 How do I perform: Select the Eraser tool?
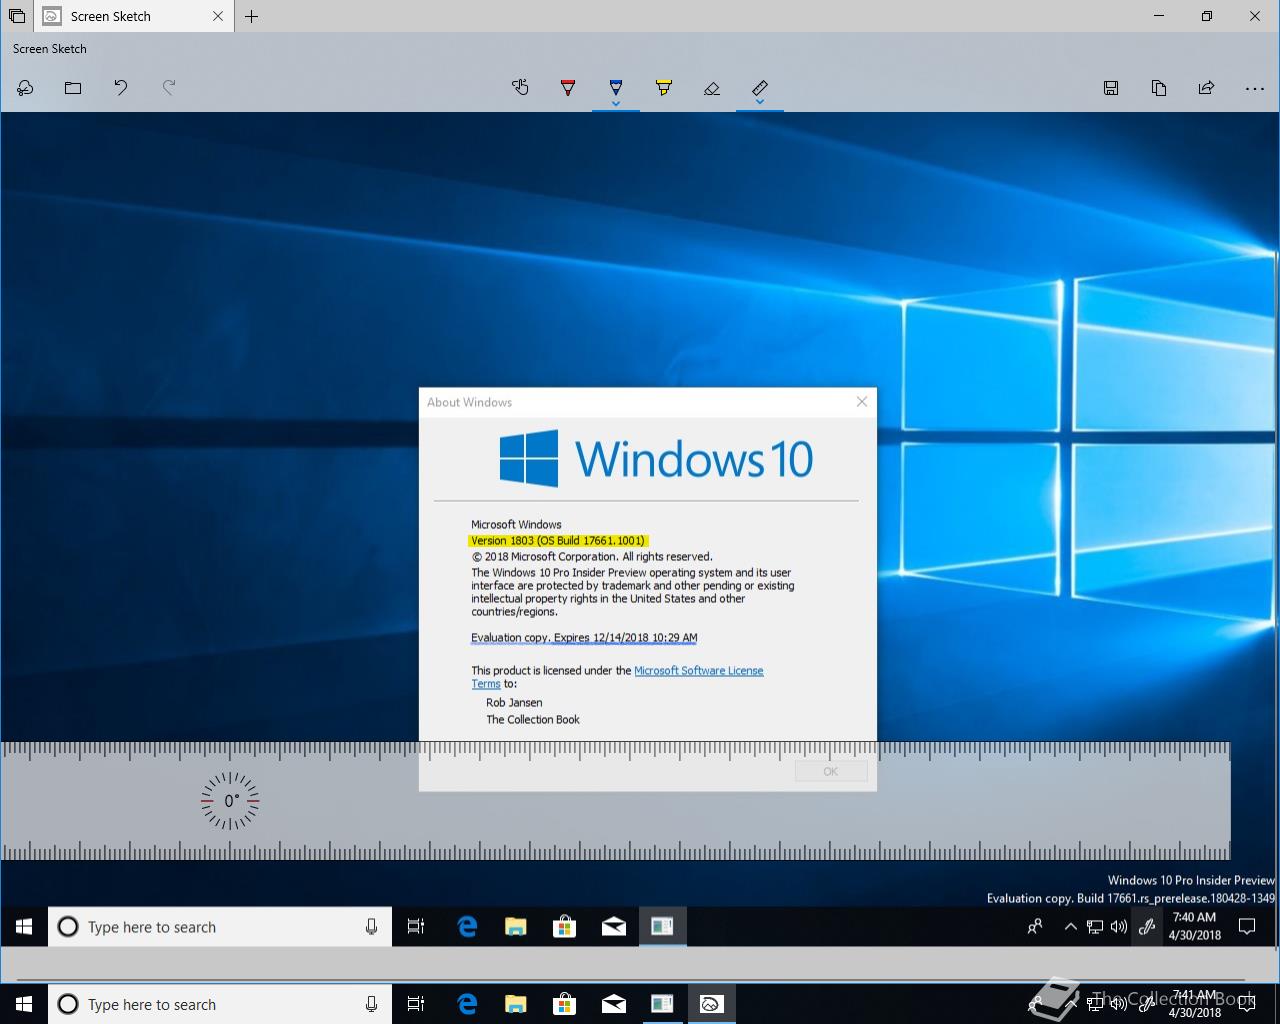pos(712,88)
